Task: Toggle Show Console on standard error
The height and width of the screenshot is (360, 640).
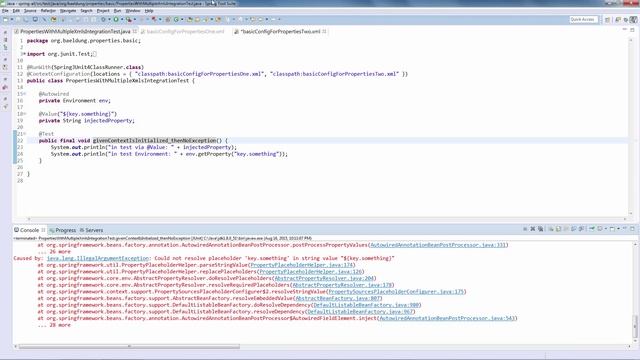Action: [581, 229]
